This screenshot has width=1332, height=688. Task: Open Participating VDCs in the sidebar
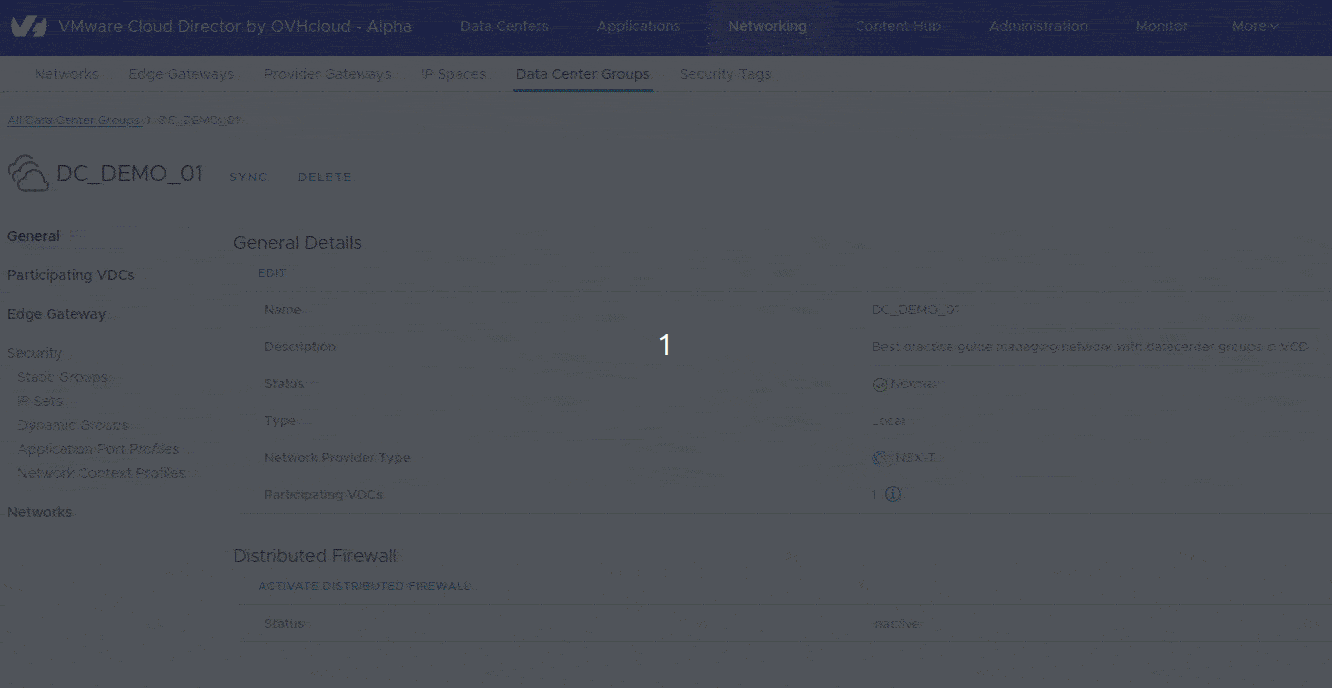click(70, 275)
